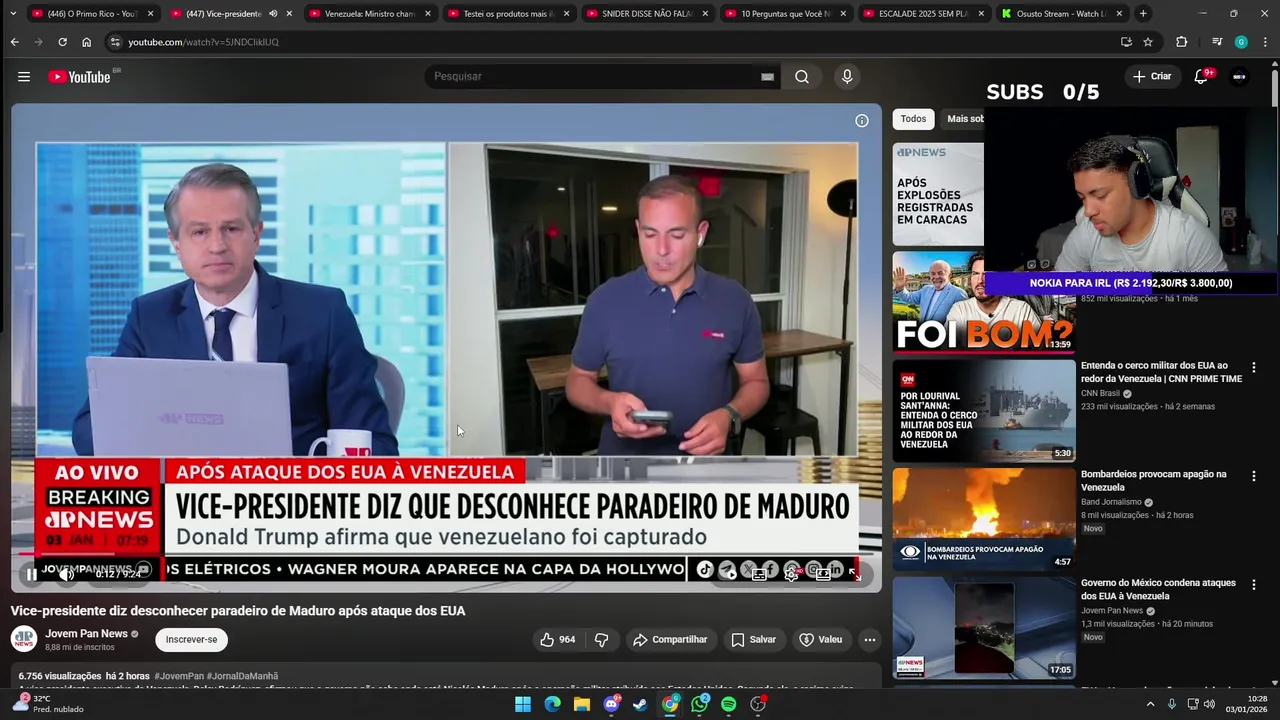Screen dimensions: 1280x720
Task: Mute the Vice-presidente tab audio icon
Action: click(x=273, y=14)
